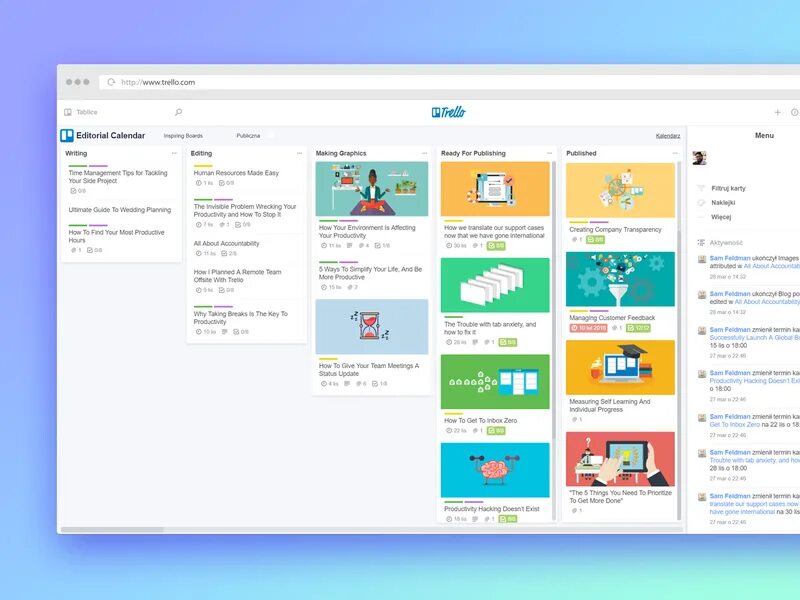
Task: Open the Tablice boards menu
Action: 81,112
